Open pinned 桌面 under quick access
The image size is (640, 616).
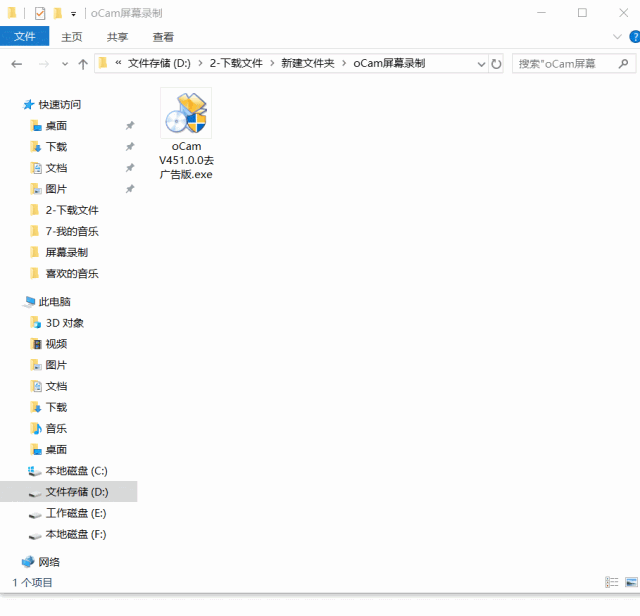[56, 126]
